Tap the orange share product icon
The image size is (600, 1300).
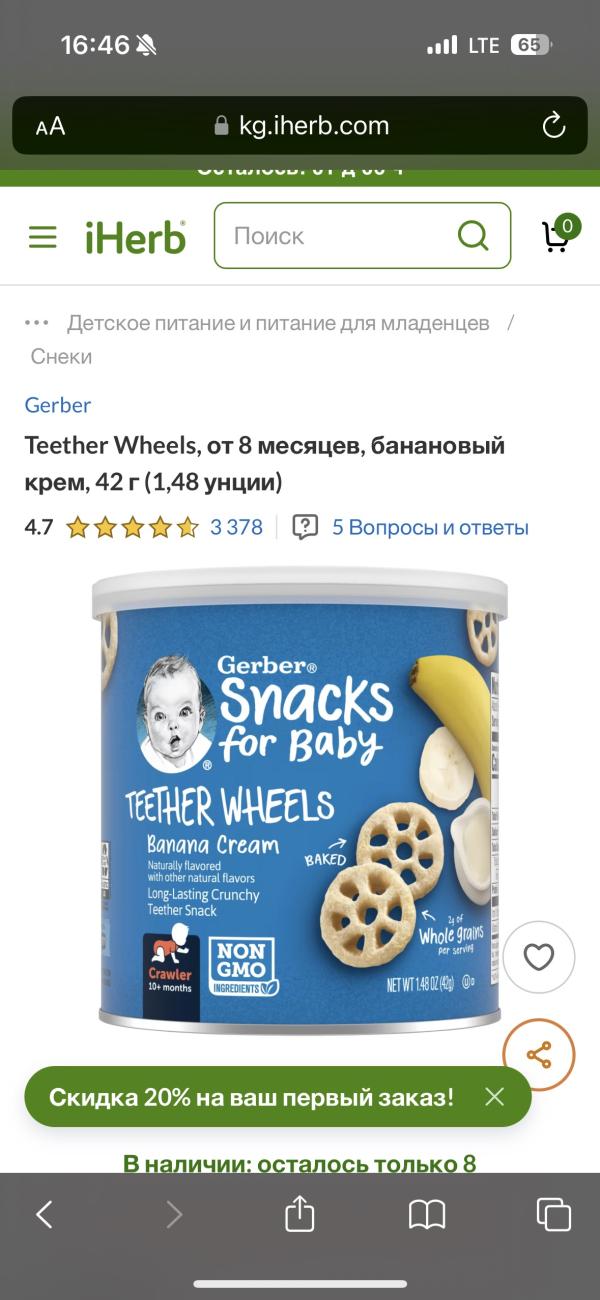click(x=539, y=1054)
